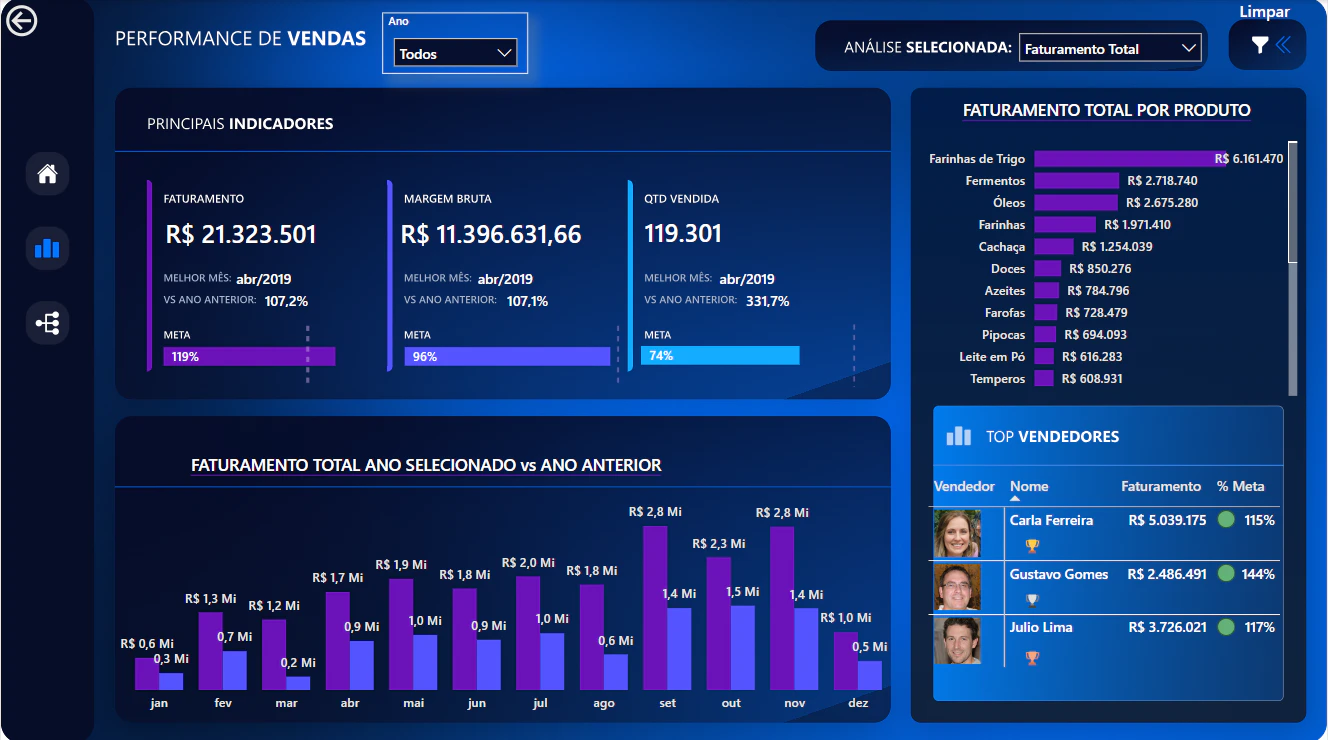Click the Limpar filter funnel icon

pyautogui.click(x=1260, y=44)
